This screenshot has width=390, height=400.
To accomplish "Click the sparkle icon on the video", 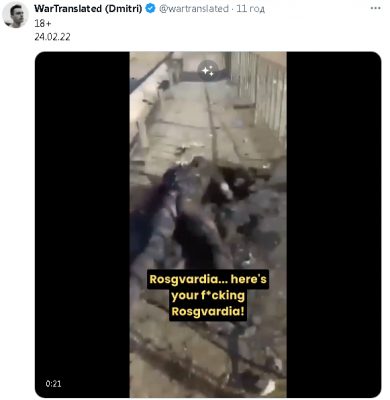I will (x=208, y=71).
